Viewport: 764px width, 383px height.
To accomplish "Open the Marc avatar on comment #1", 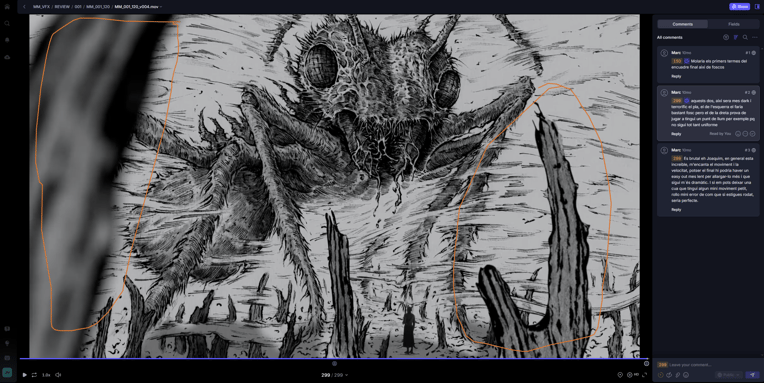I will point(664,53).
